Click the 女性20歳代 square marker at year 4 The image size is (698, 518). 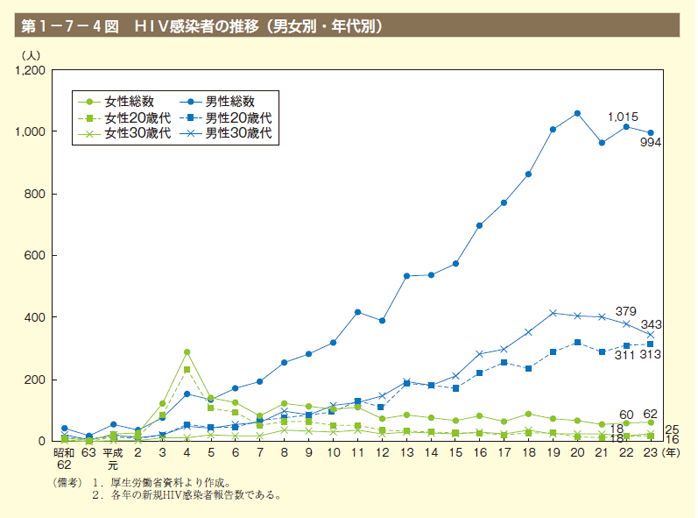[187, 369]
